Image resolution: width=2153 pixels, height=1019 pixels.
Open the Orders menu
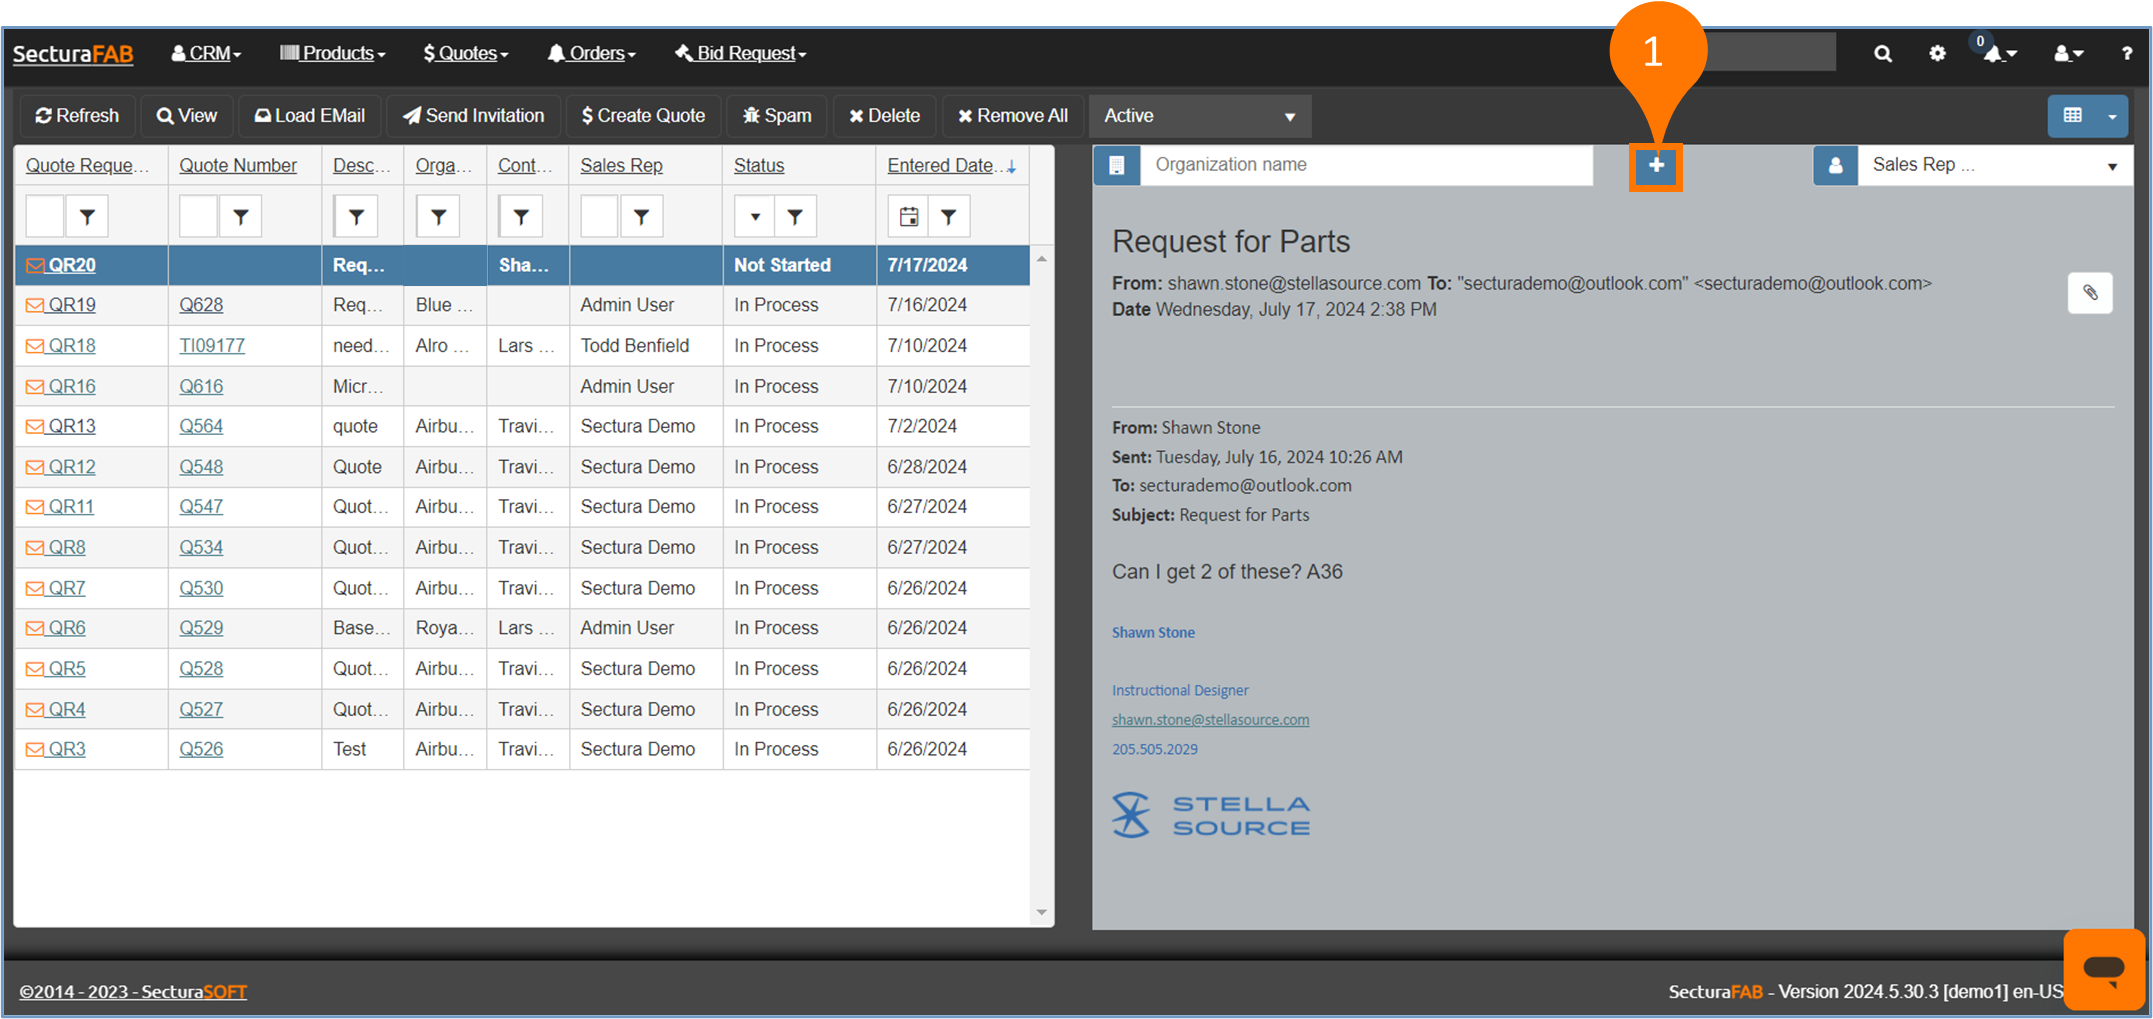591,54
